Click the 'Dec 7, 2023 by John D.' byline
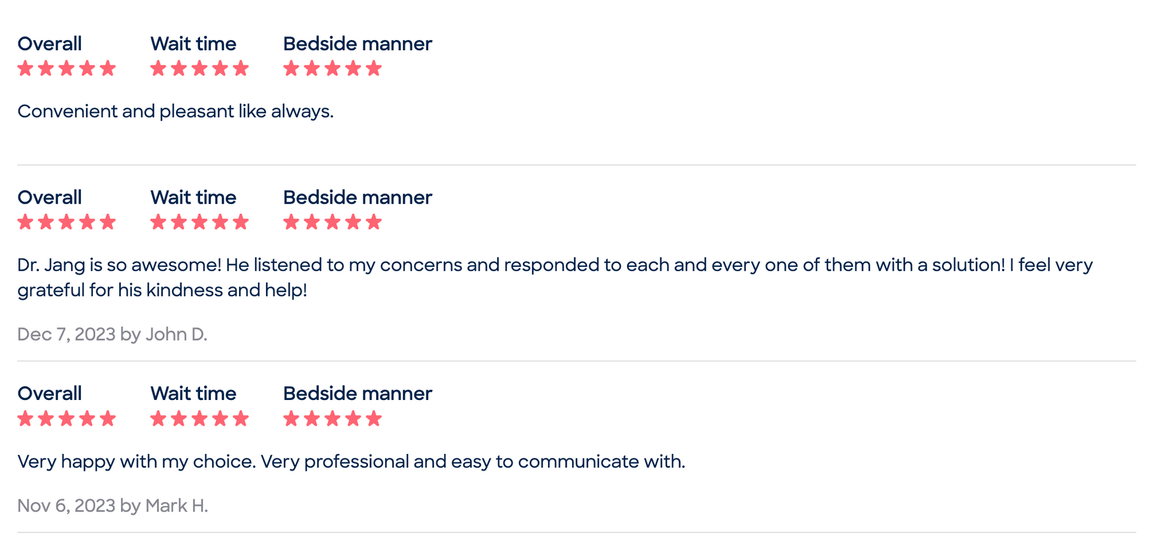1150x534 pixels. [112, 335]
